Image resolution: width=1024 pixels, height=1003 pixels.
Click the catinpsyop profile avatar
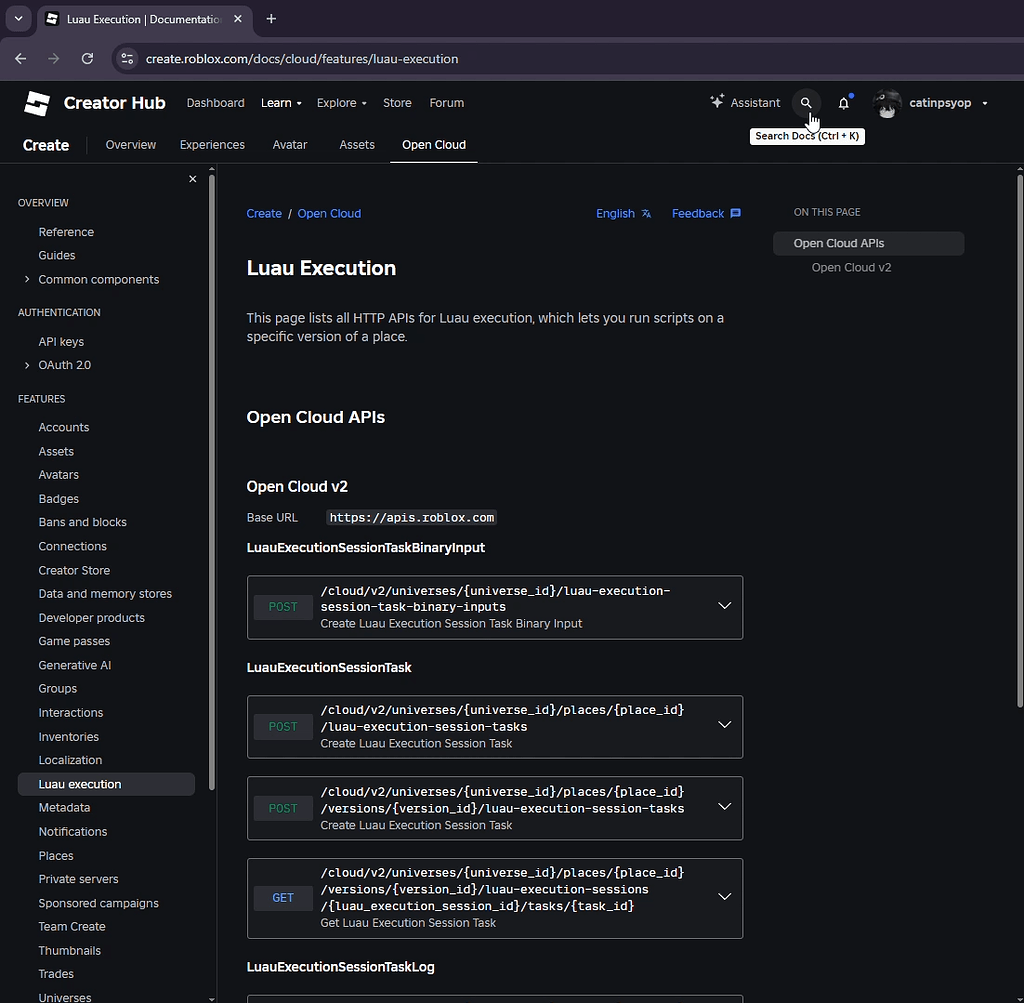point(887,103)
